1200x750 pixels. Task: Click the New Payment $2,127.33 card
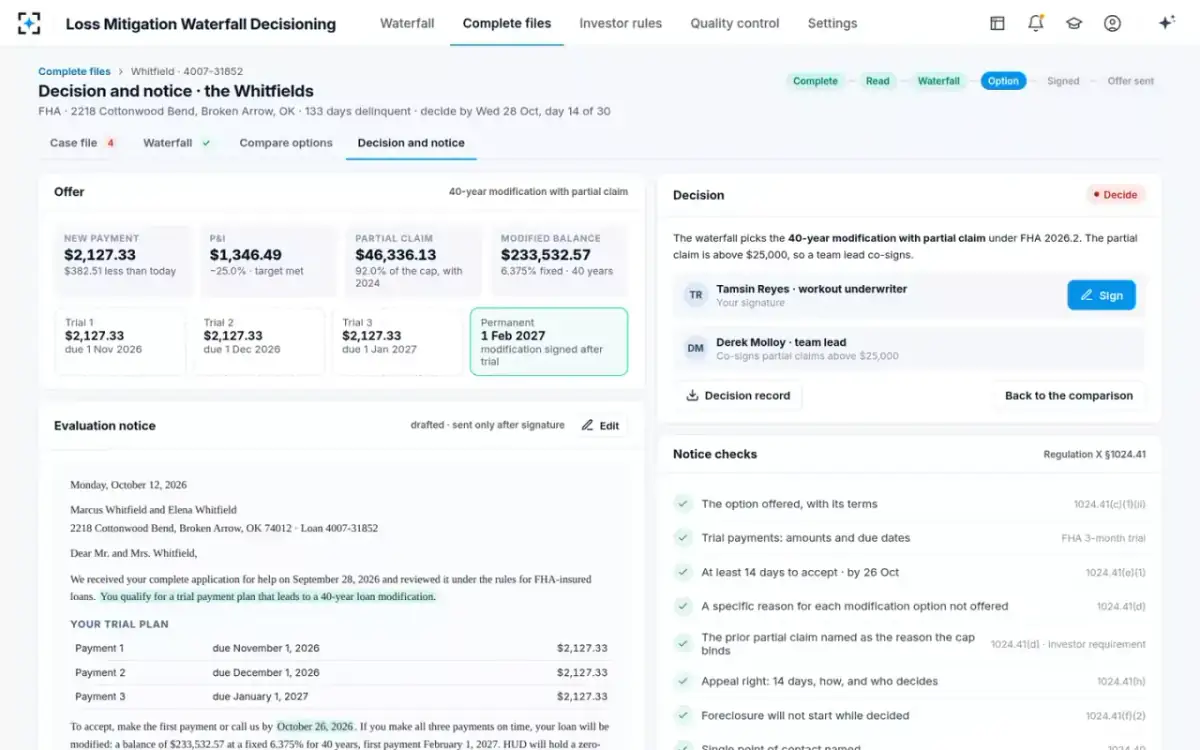[123, 261]
